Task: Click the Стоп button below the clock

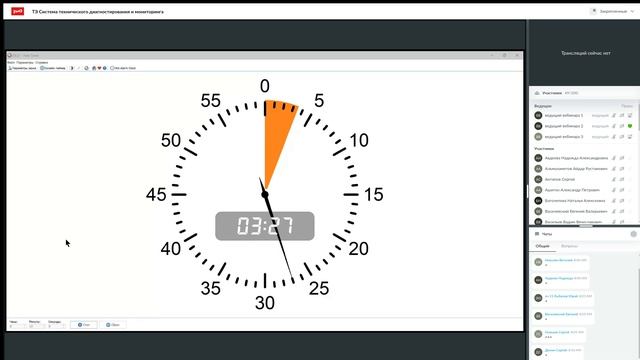Action: pyautogui.click(x=84, y=325)
